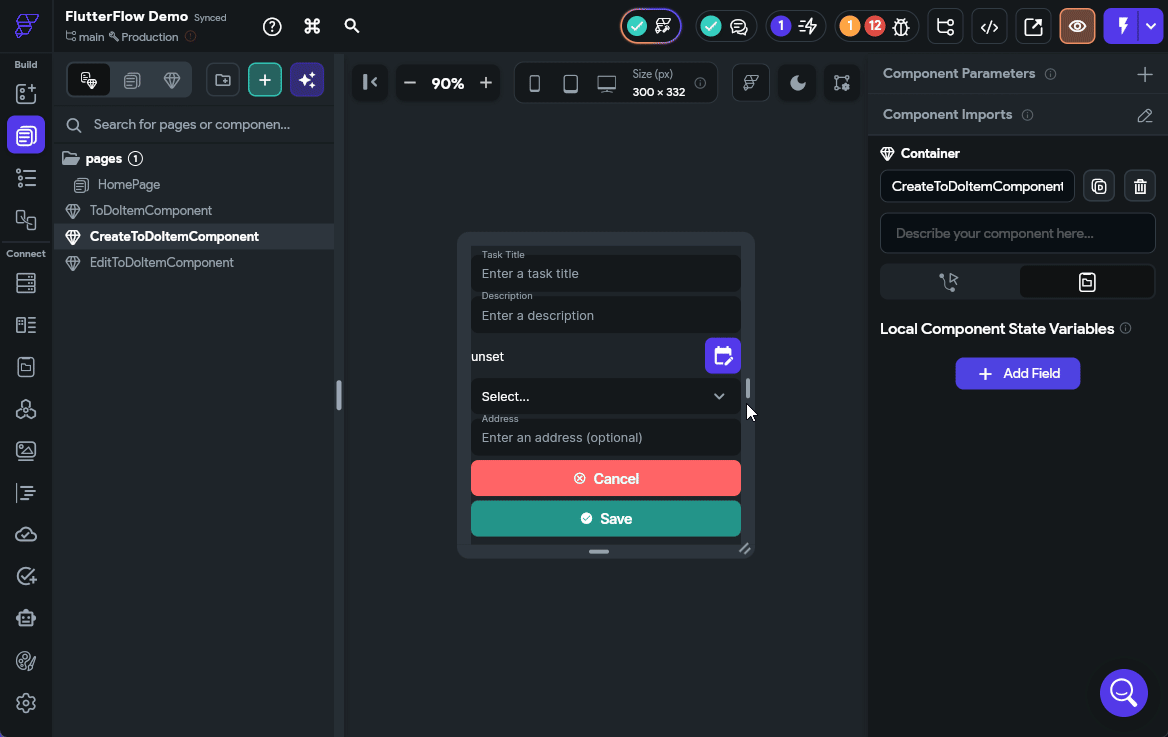
Task: Click the green Save button
Action: point(606,519)
